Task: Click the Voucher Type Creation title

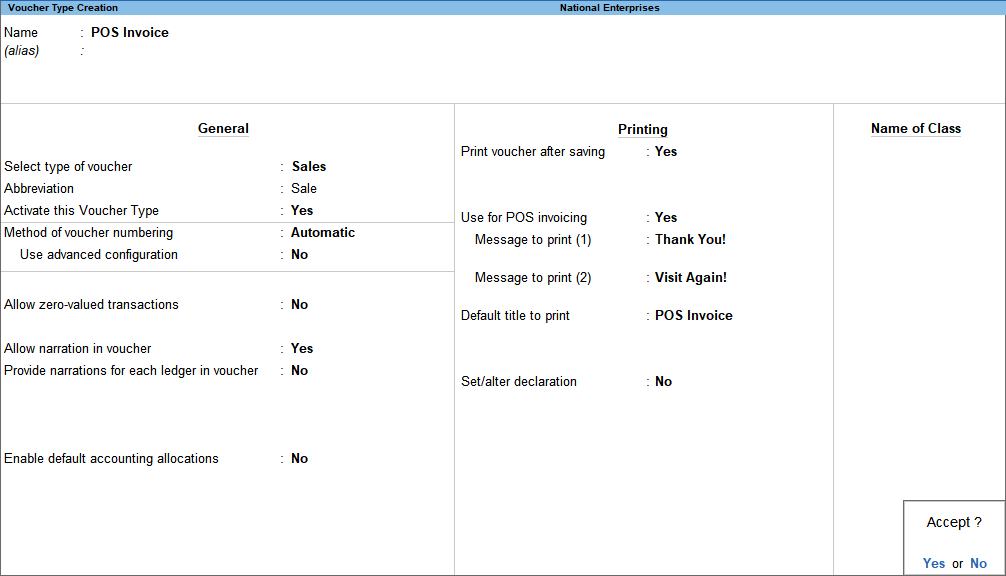Action: click(x=63, y=8)
